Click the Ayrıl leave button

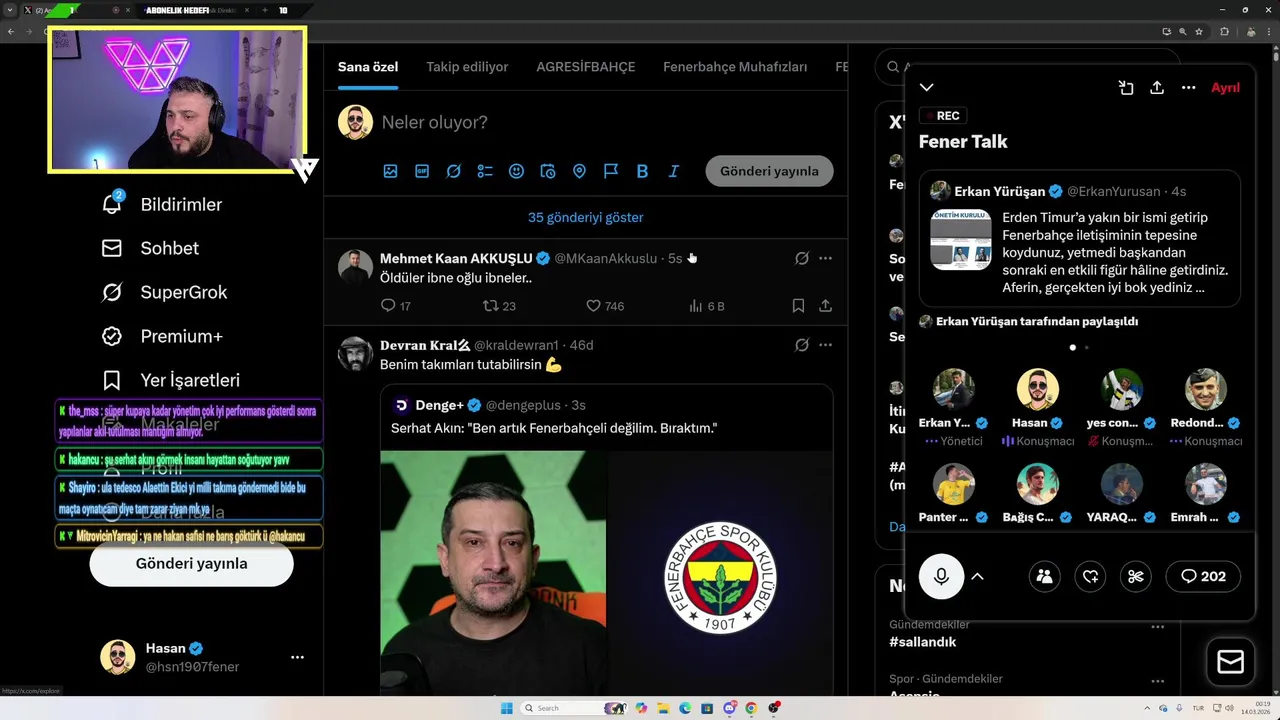pos(1225,88)
